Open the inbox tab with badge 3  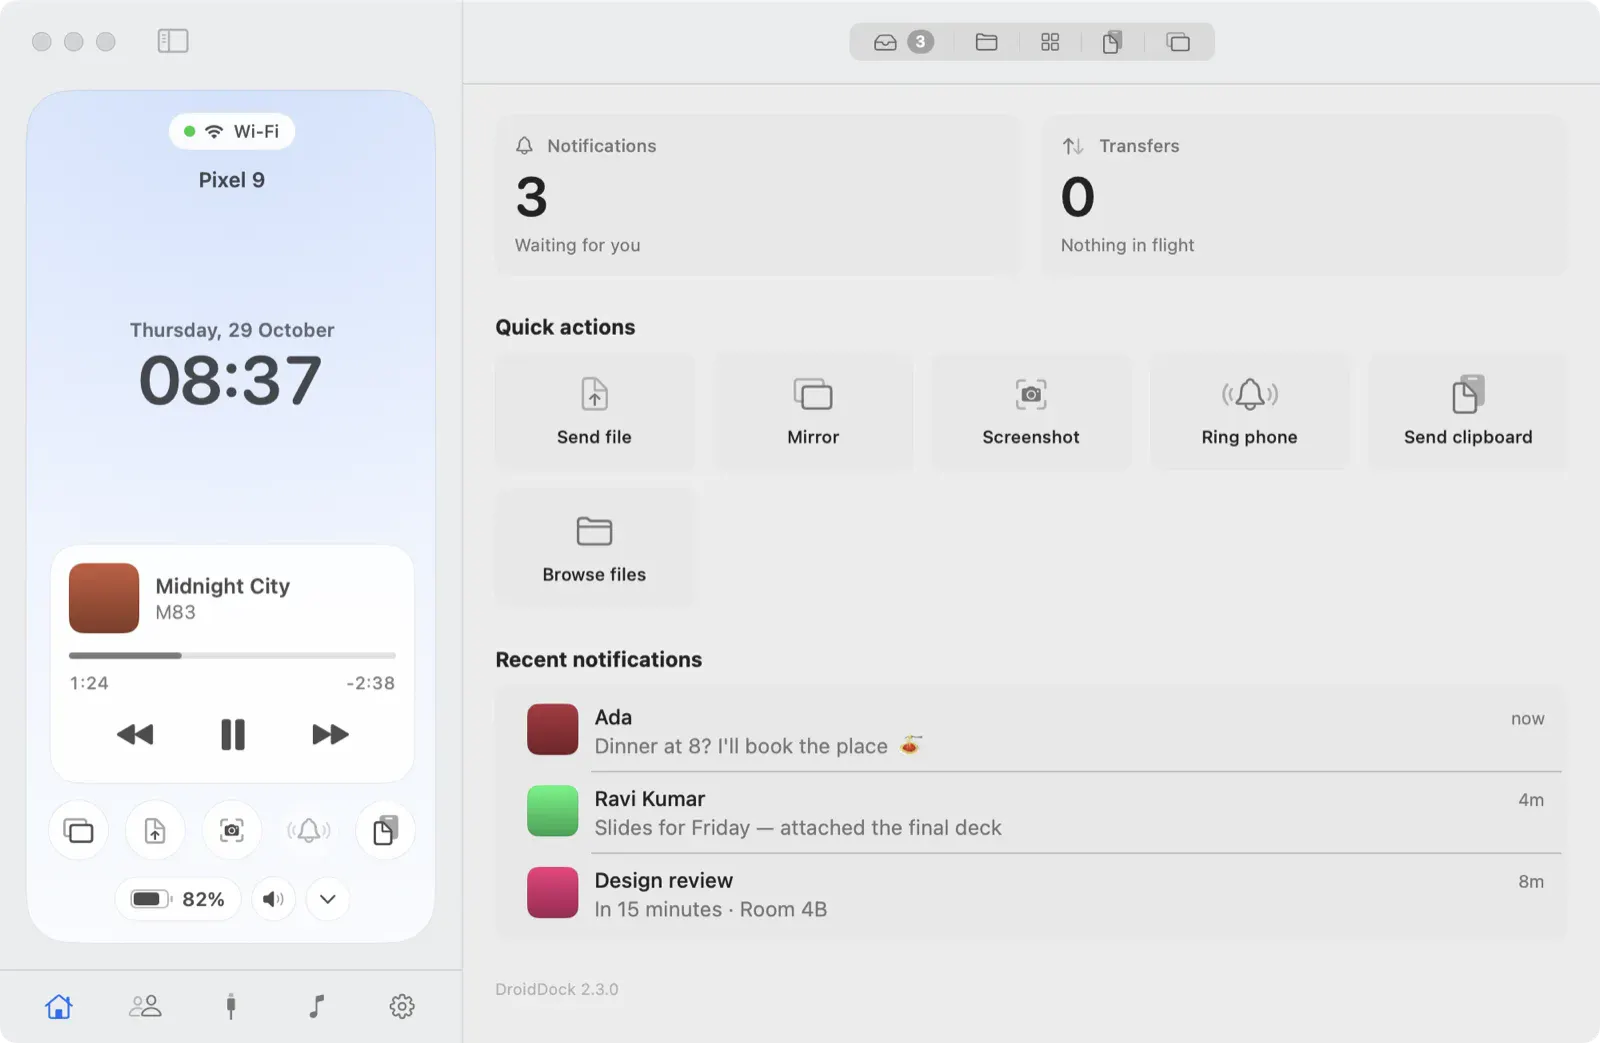coord(903,42)
